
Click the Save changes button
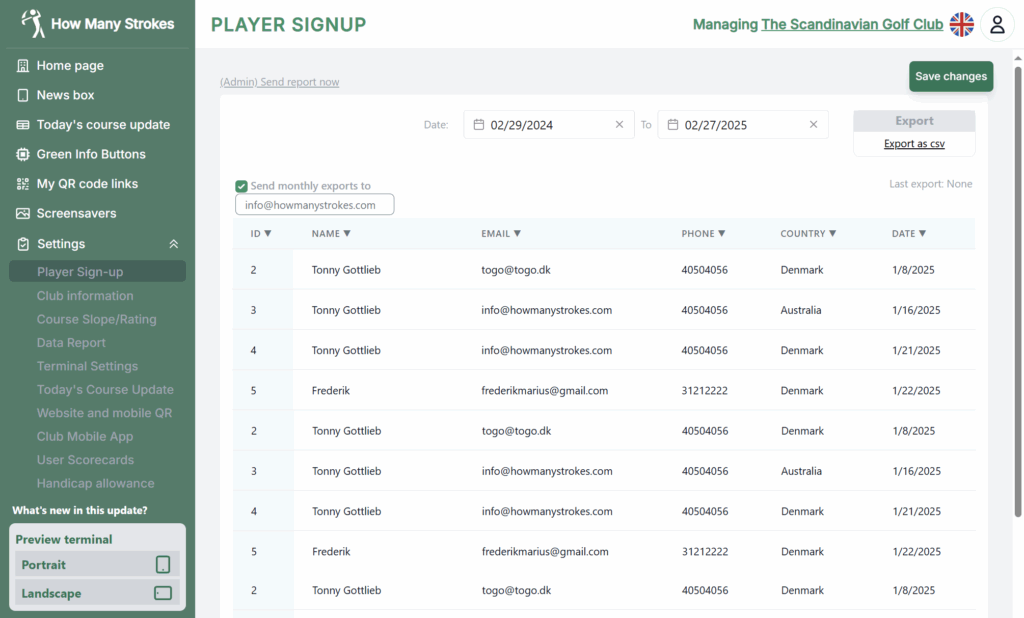[x=951, y=76]
